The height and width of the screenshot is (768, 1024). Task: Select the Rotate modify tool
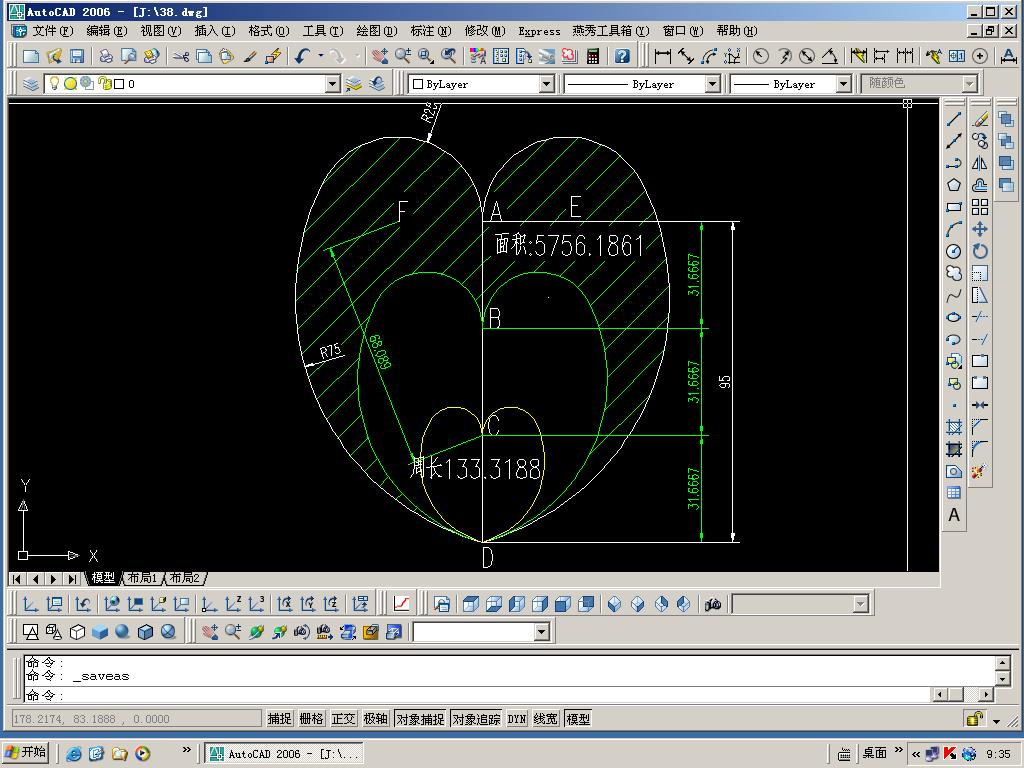click(x=980, y=251)
